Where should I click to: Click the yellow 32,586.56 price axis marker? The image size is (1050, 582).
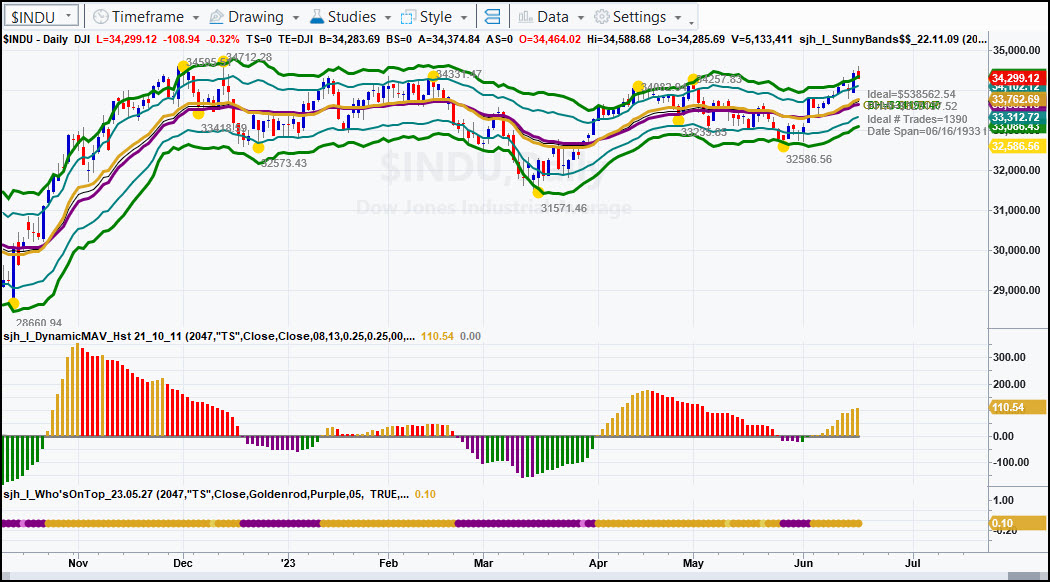pyautogui.click(x=1016, y=146)
